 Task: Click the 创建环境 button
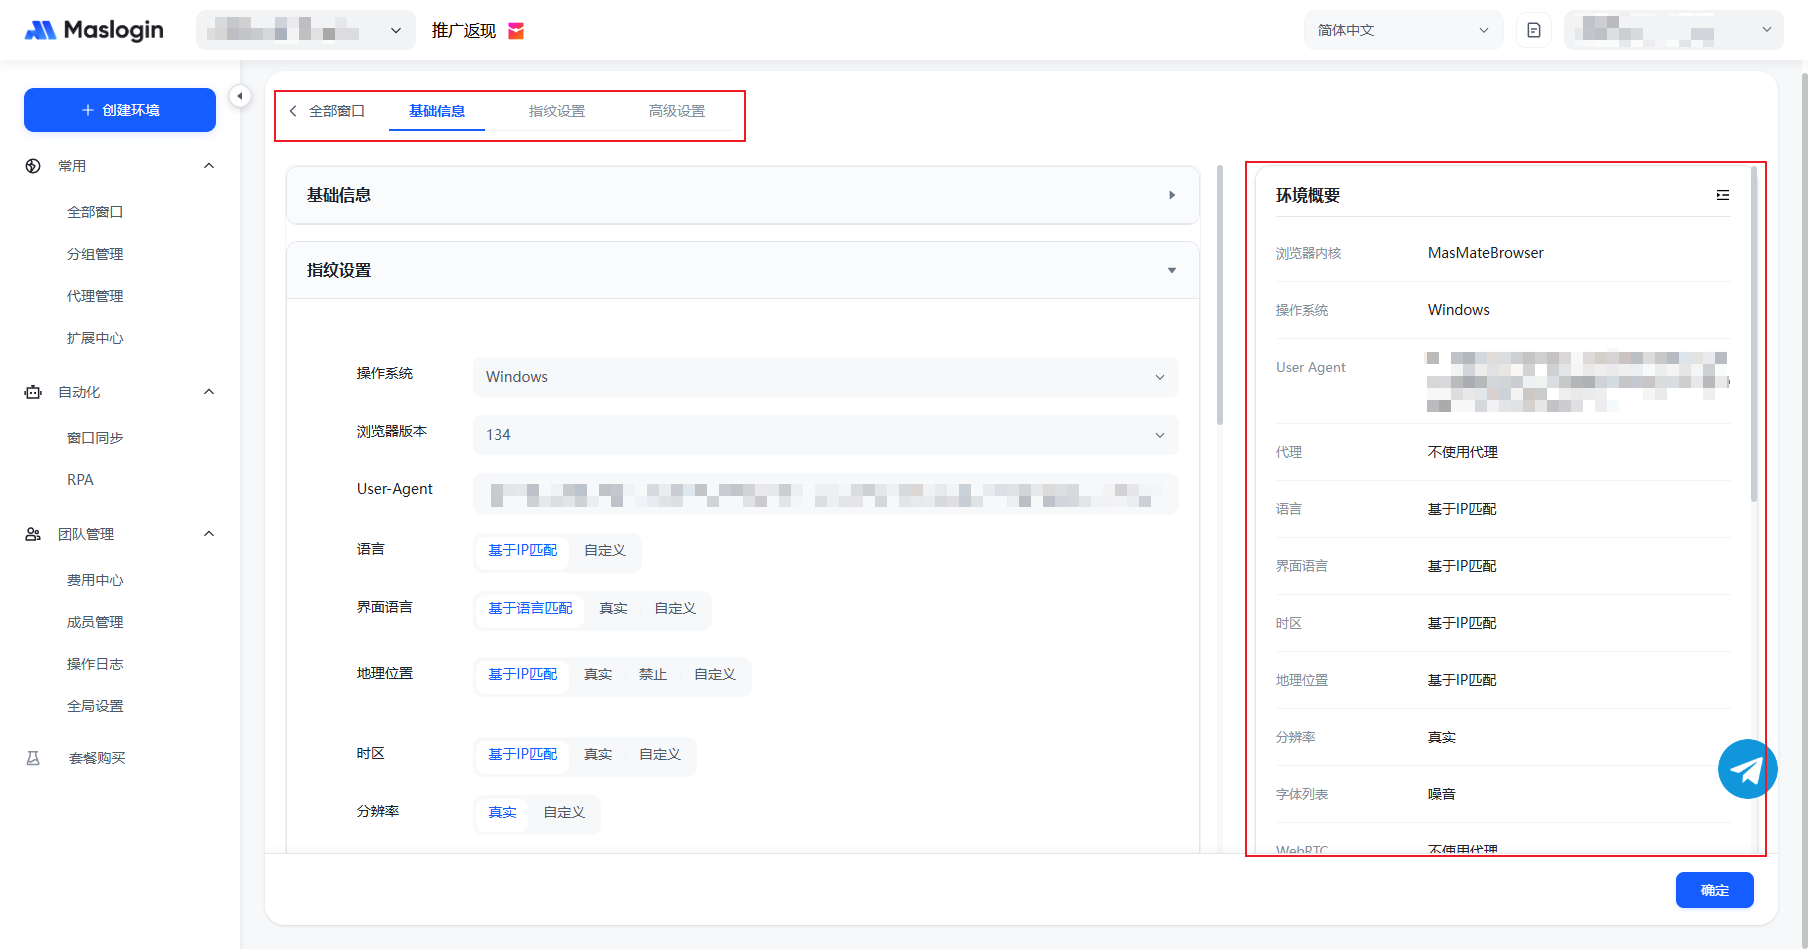(120, 110)
